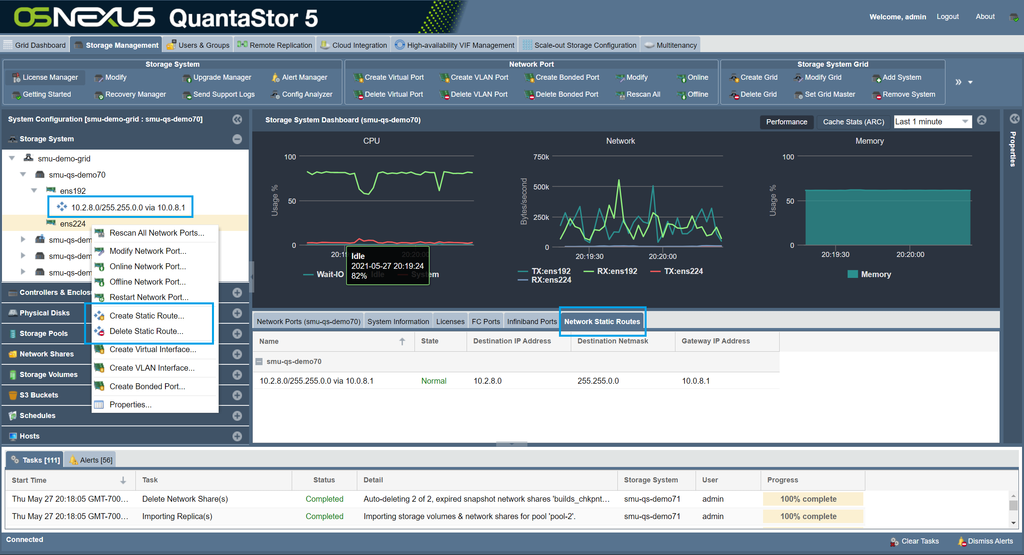This screenshot has height=555, width=1024.
Task: Click the Create Grid toolbar icon
Action: click(x=733, y=77)
